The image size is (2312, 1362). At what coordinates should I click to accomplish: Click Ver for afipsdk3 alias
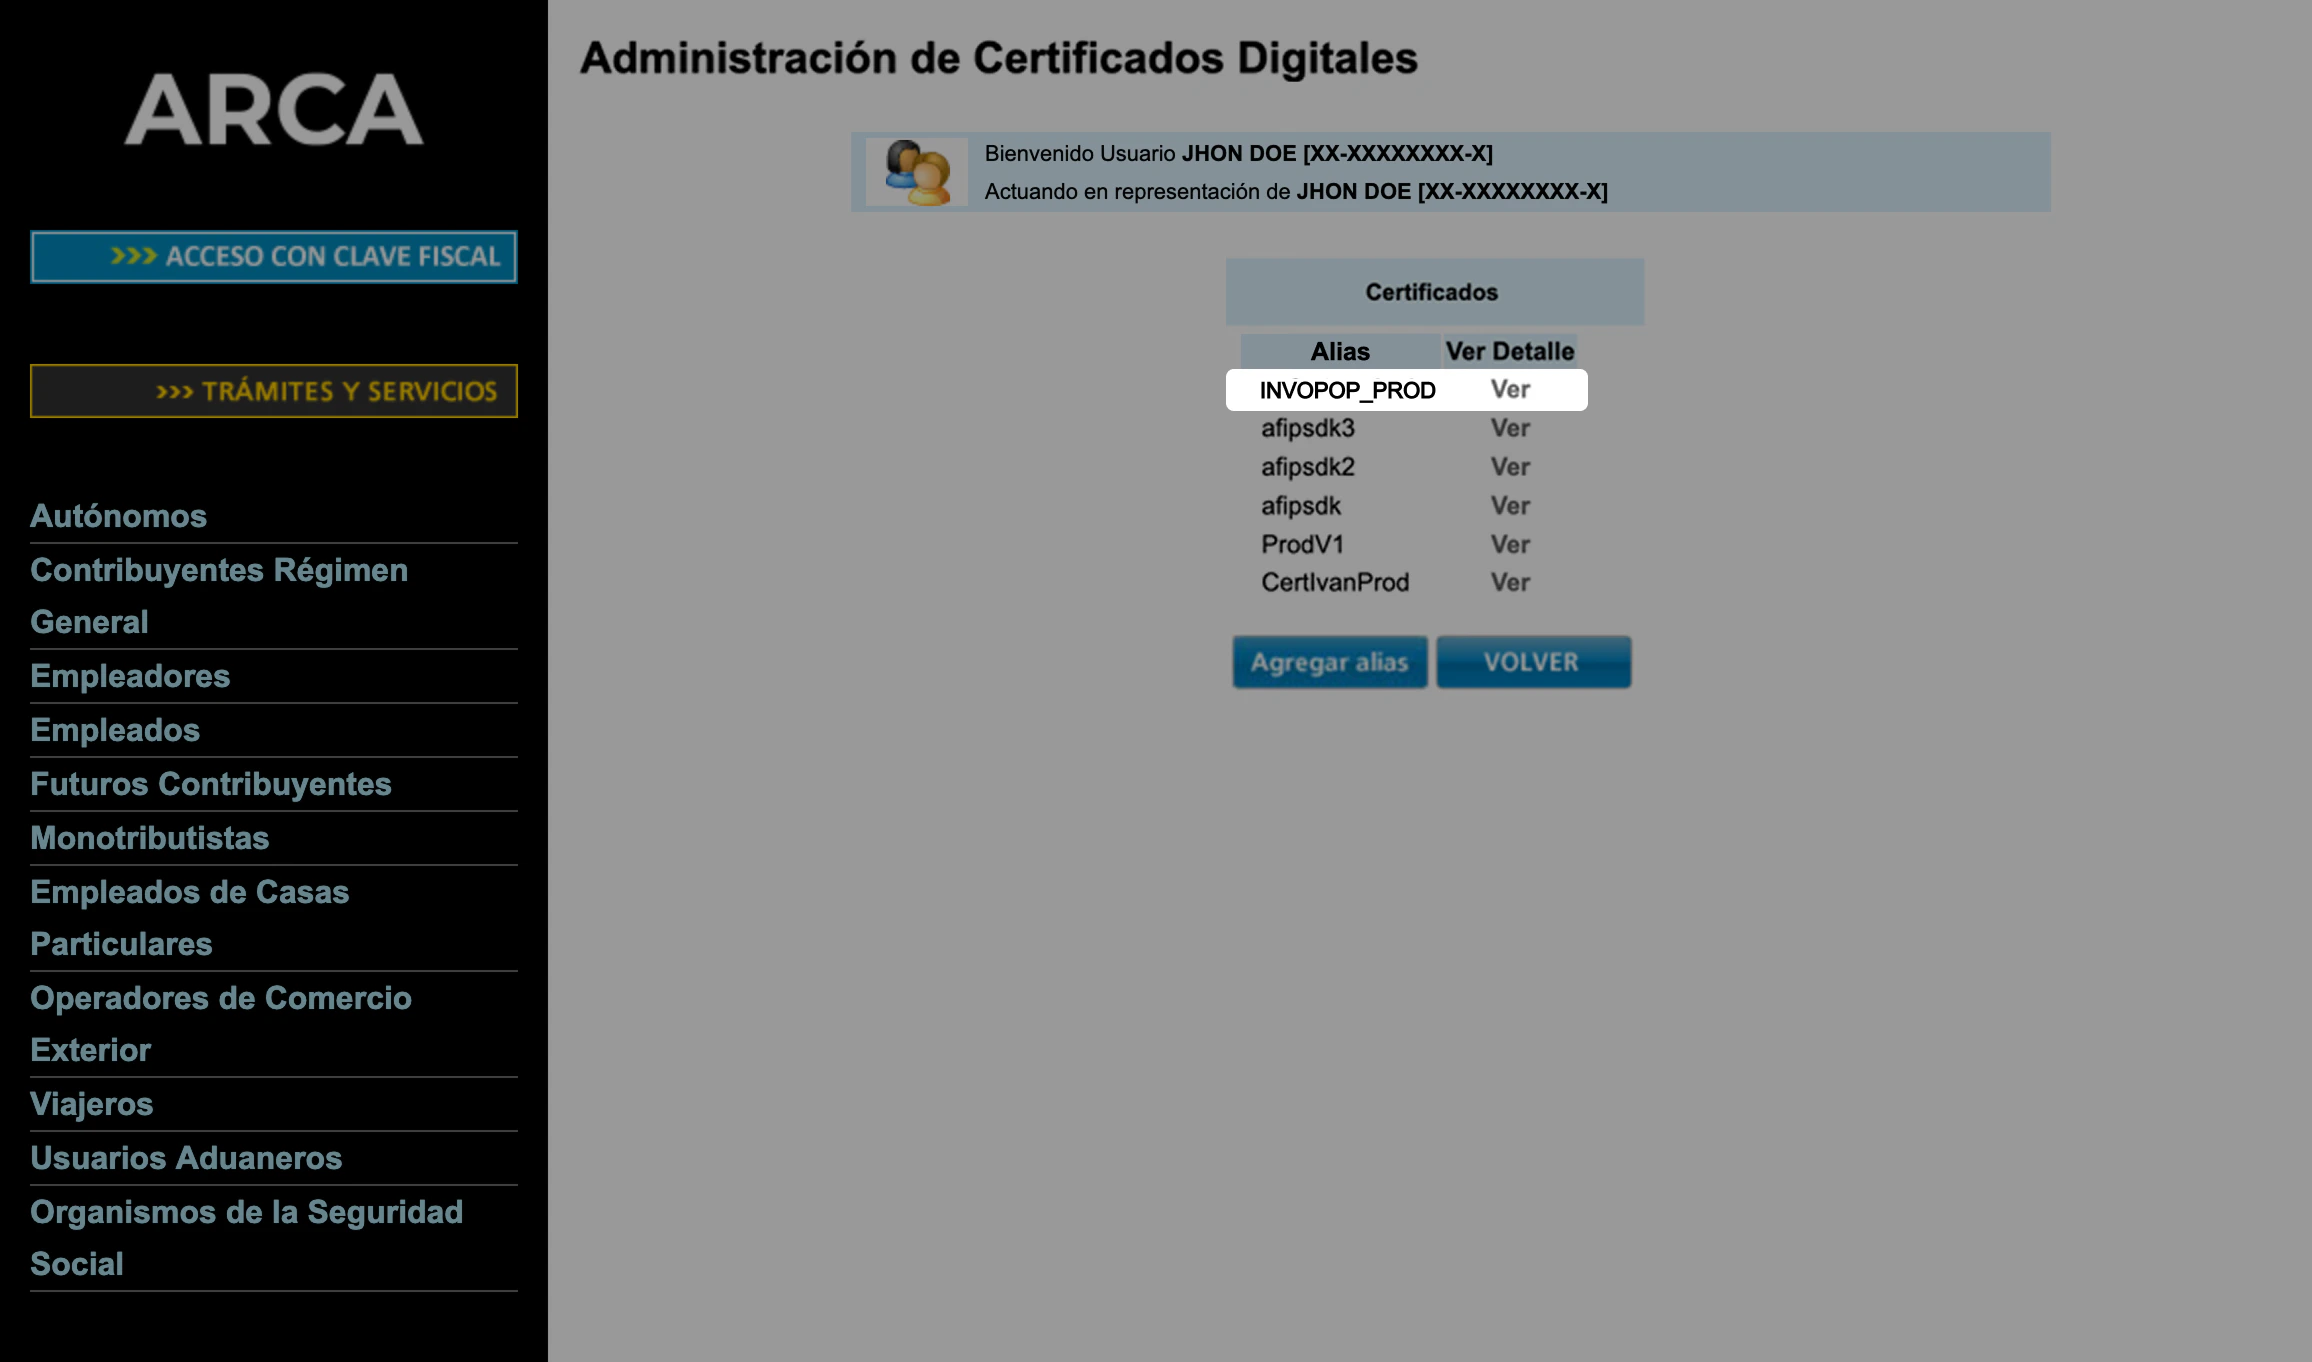[x=1509, y=428]
